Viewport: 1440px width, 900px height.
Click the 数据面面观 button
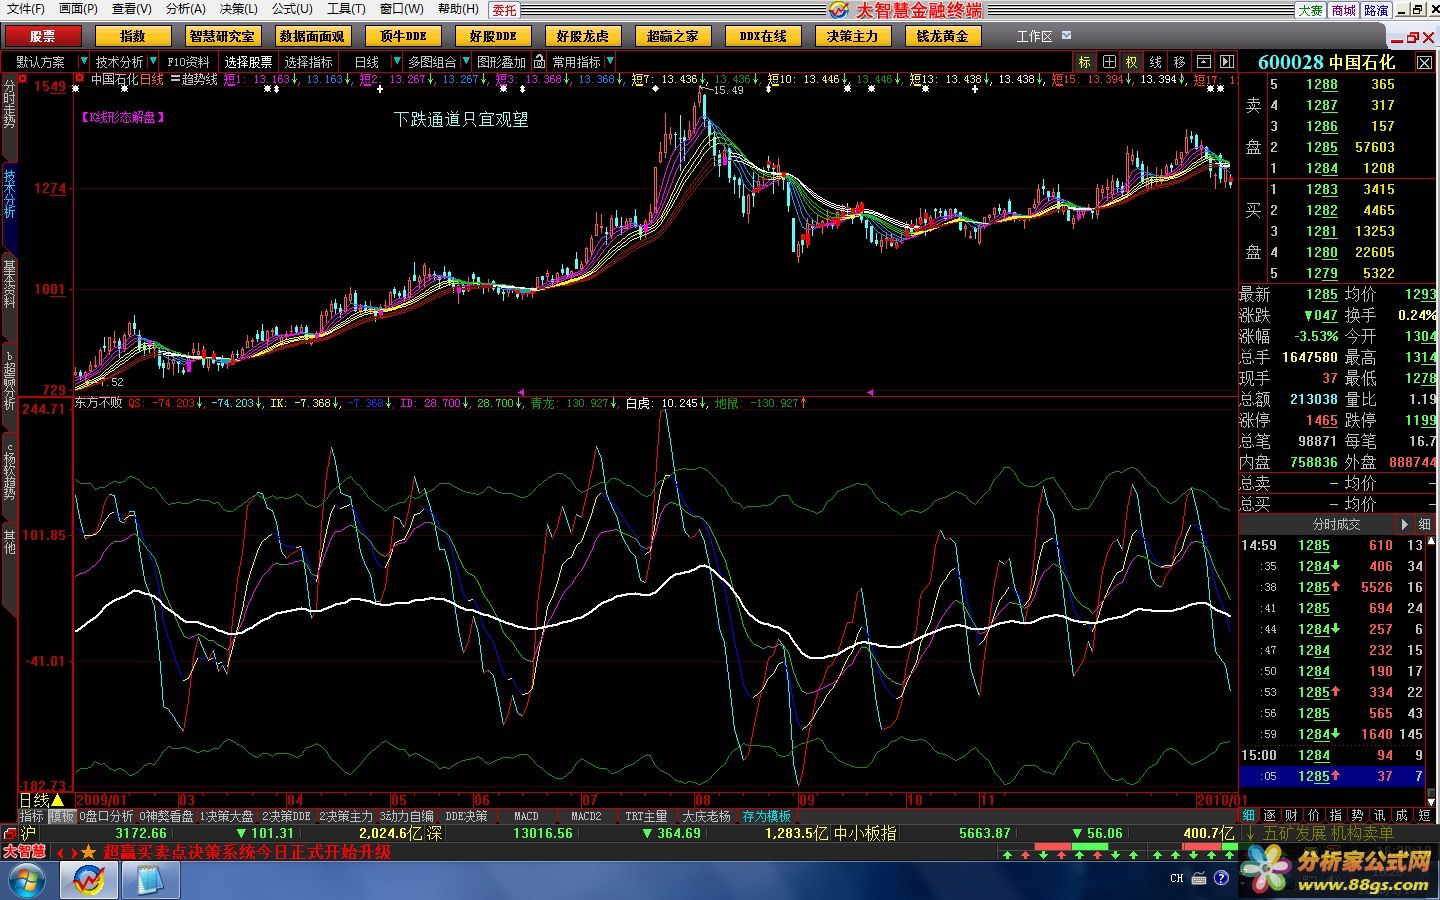coord(312,36)
